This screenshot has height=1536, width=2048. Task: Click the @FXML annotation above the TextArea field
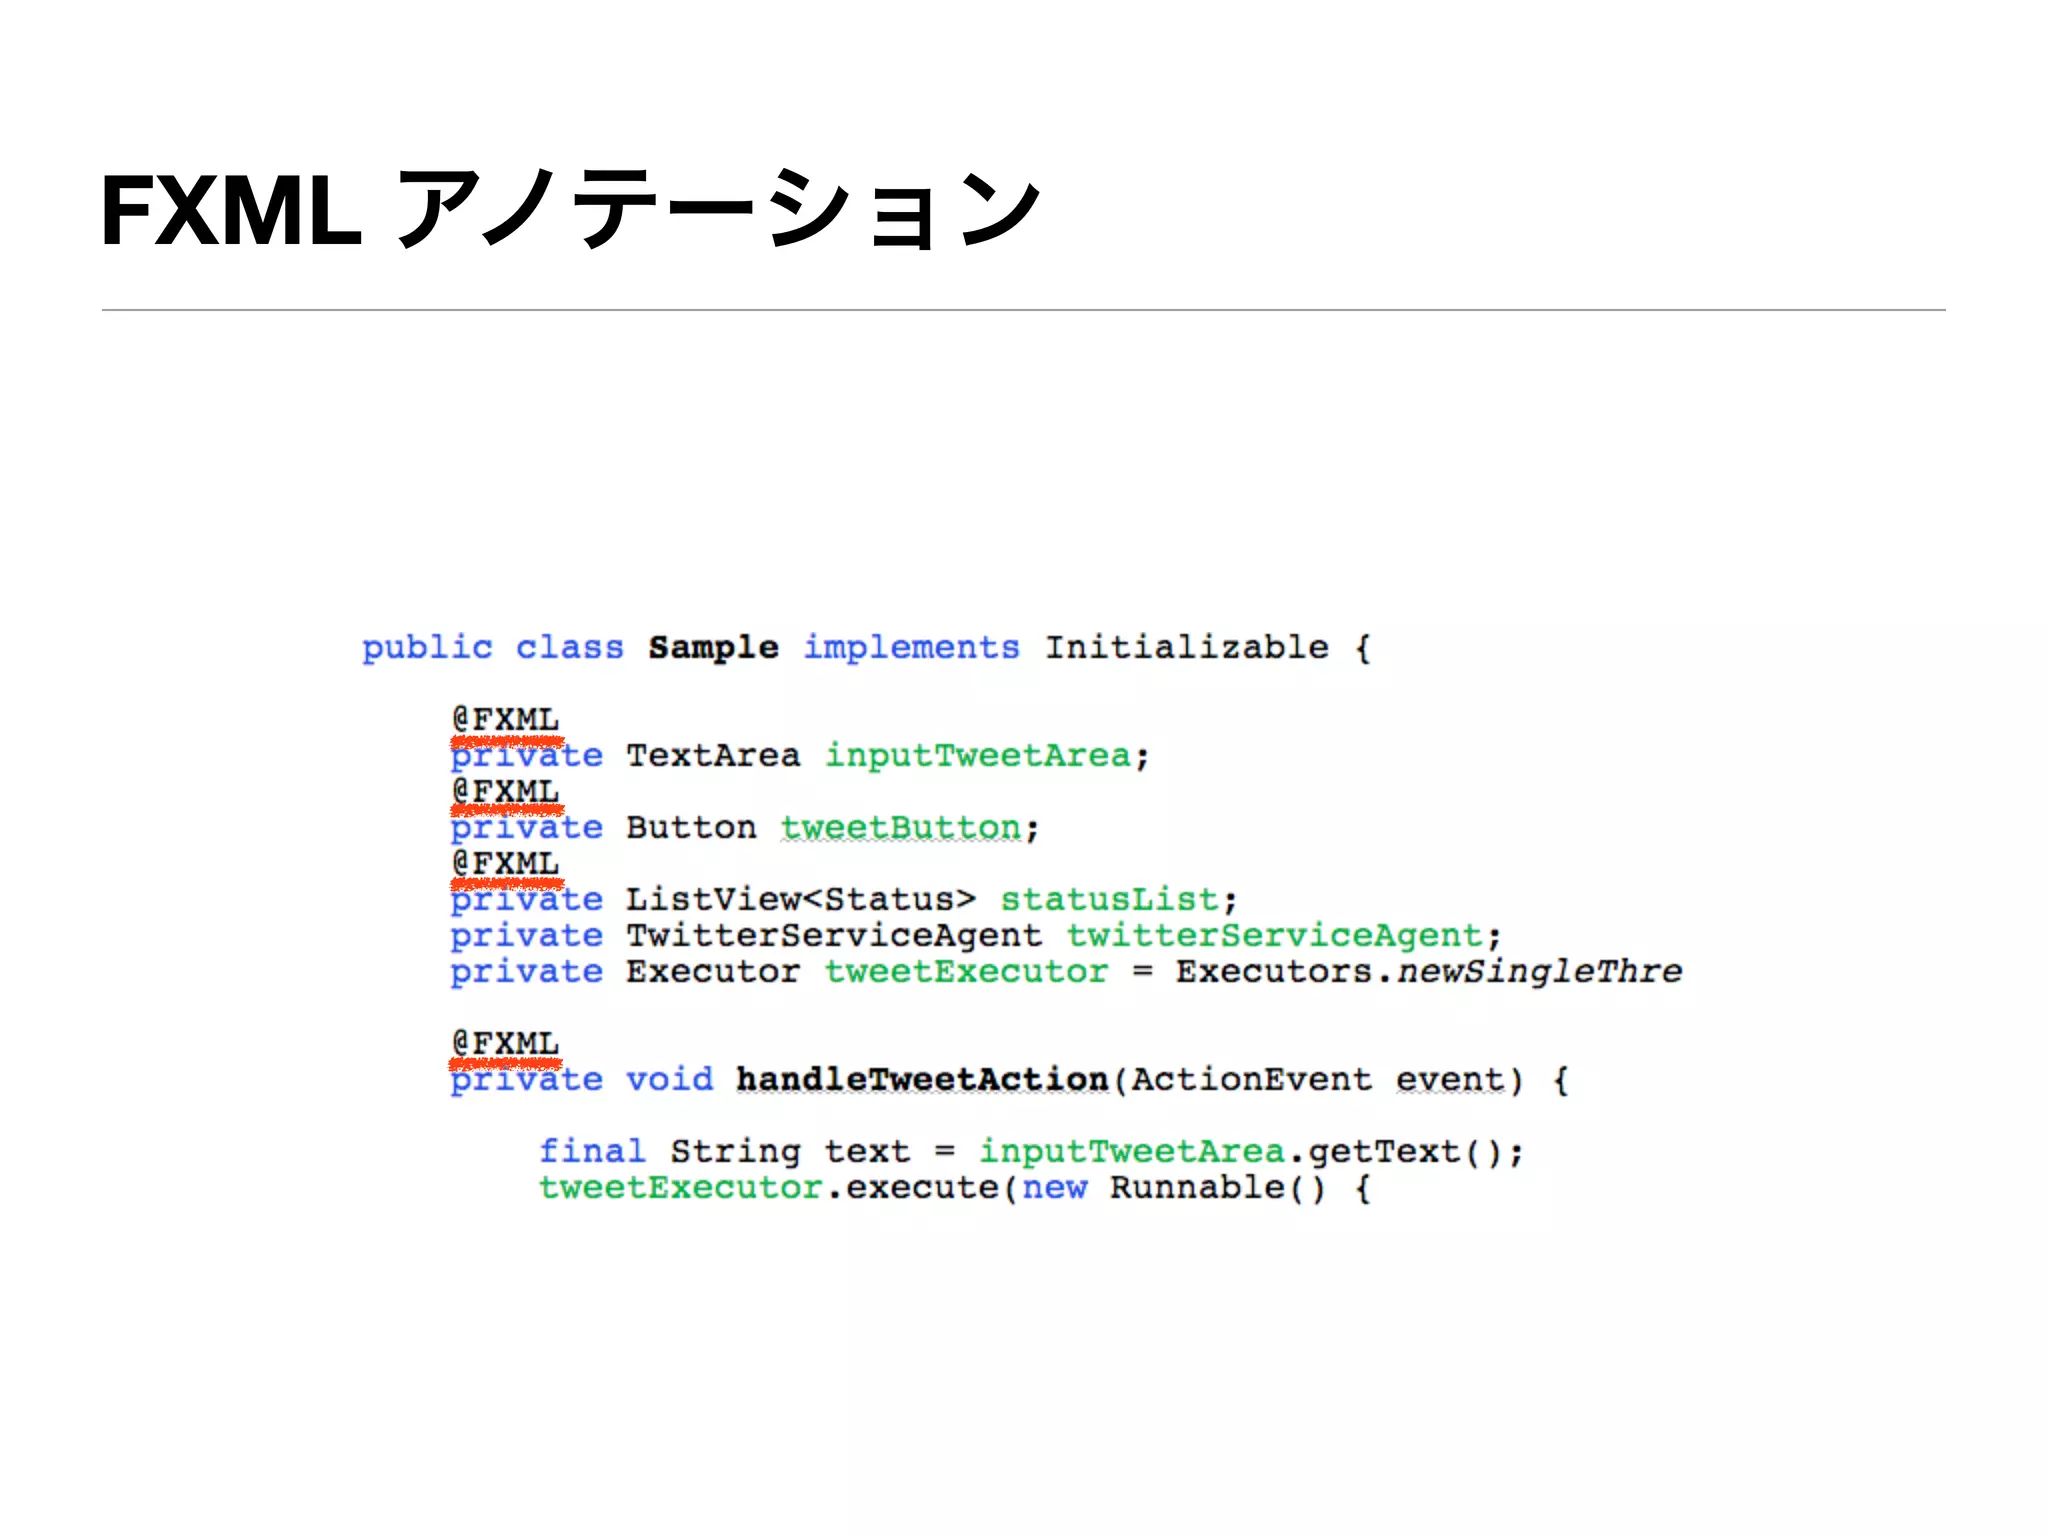(x=505, y=719)
